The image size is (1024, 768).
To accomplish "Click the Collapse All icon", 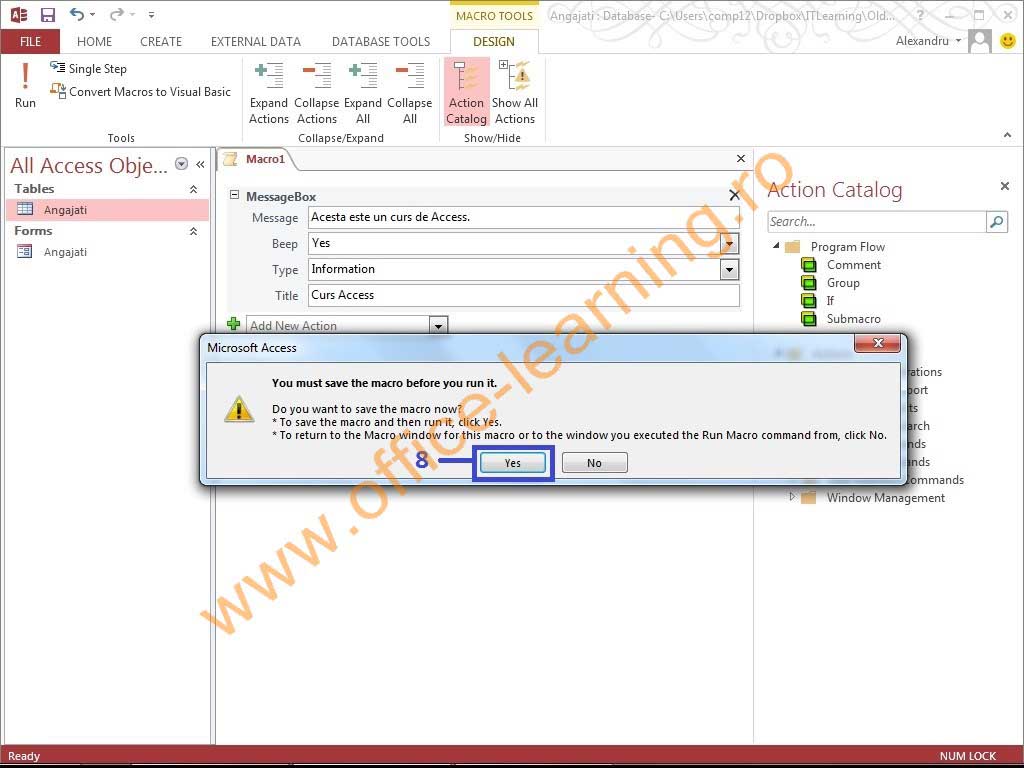I will pyautogui.click(x=409, y=93).
